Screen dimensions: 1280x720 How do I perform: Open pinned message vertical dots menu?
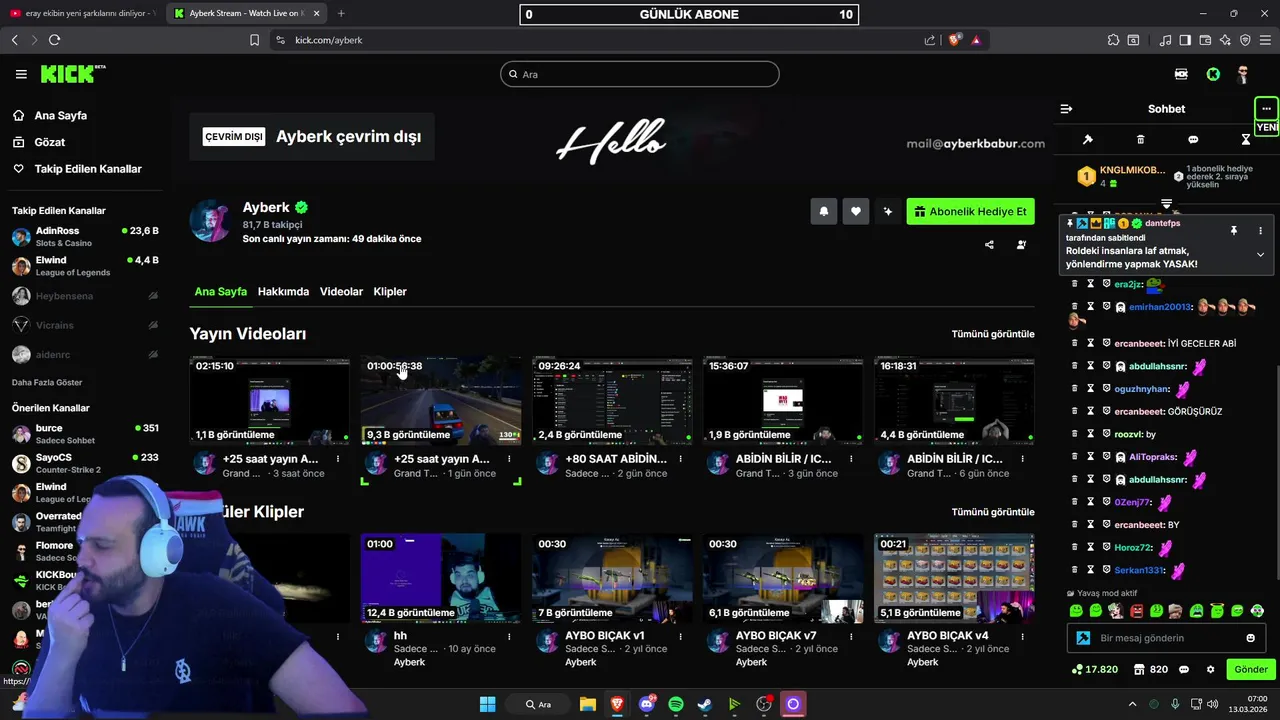tap(1260, 231)
